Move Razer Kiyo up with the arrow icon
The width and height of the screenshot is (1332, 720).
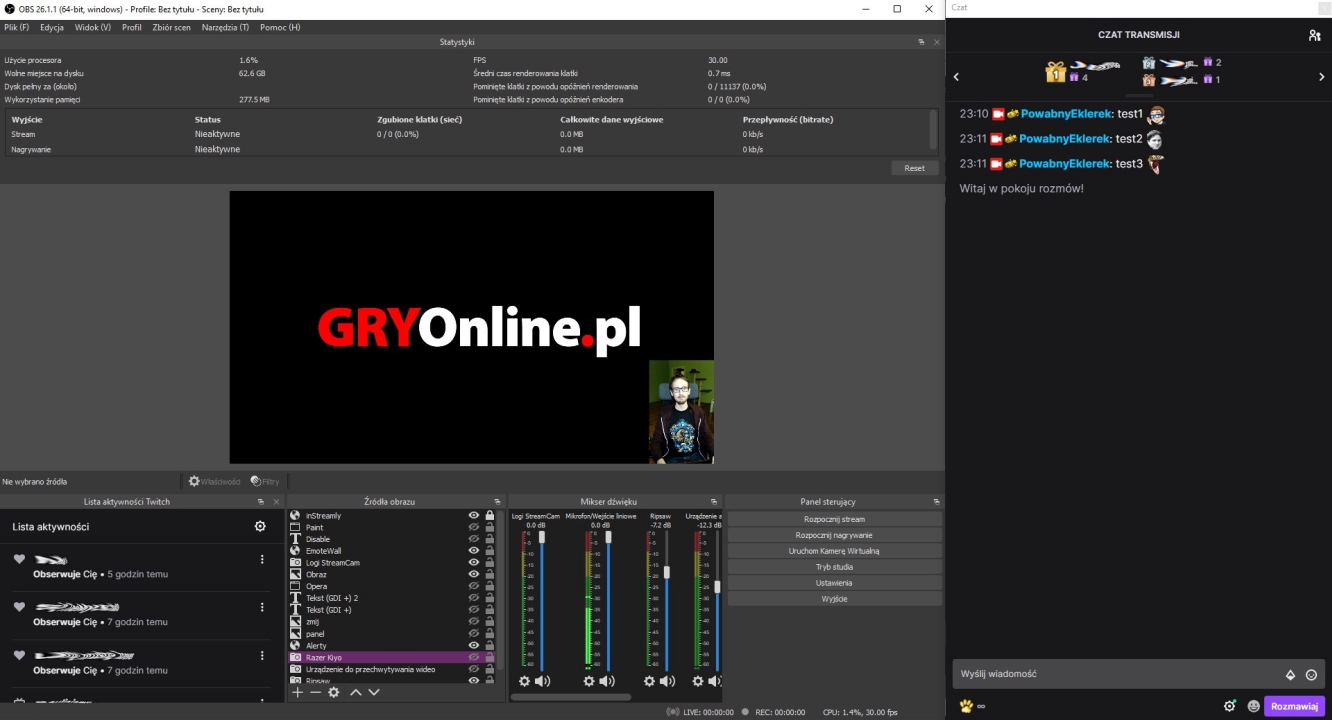pyautogui.click(x=356, y=692)
